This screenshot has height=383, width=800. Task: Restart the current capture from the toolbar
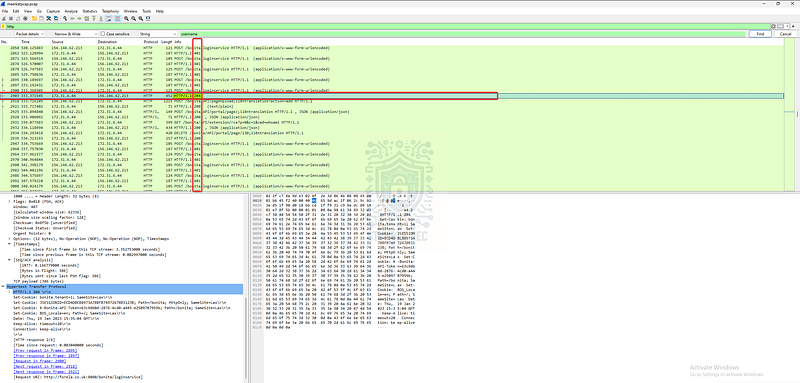(18, 18)
